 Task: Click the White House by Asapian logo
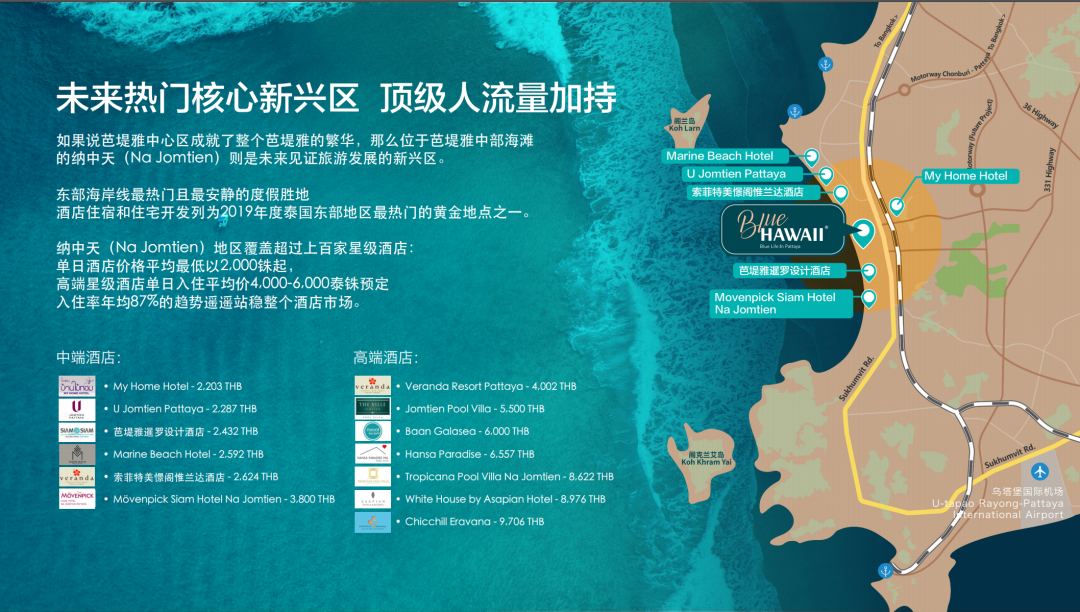373,499
